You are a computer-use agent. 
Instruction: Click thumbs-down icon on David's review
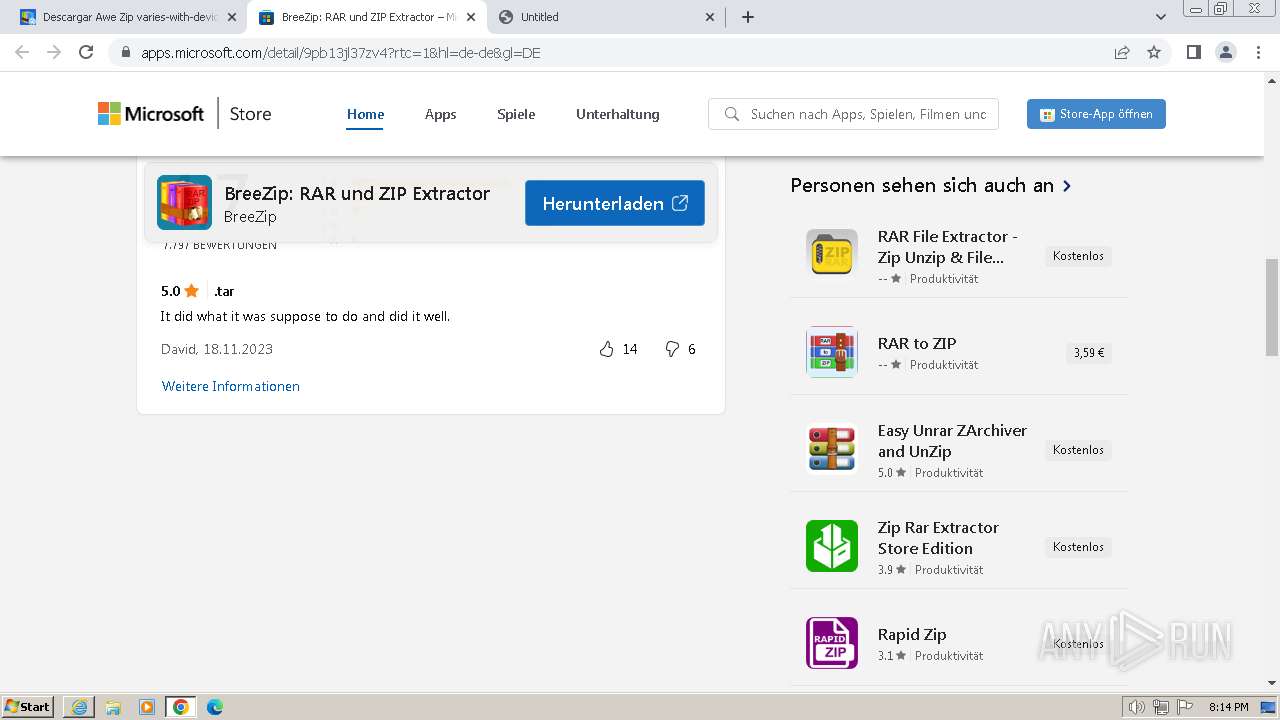click(672, 349)
